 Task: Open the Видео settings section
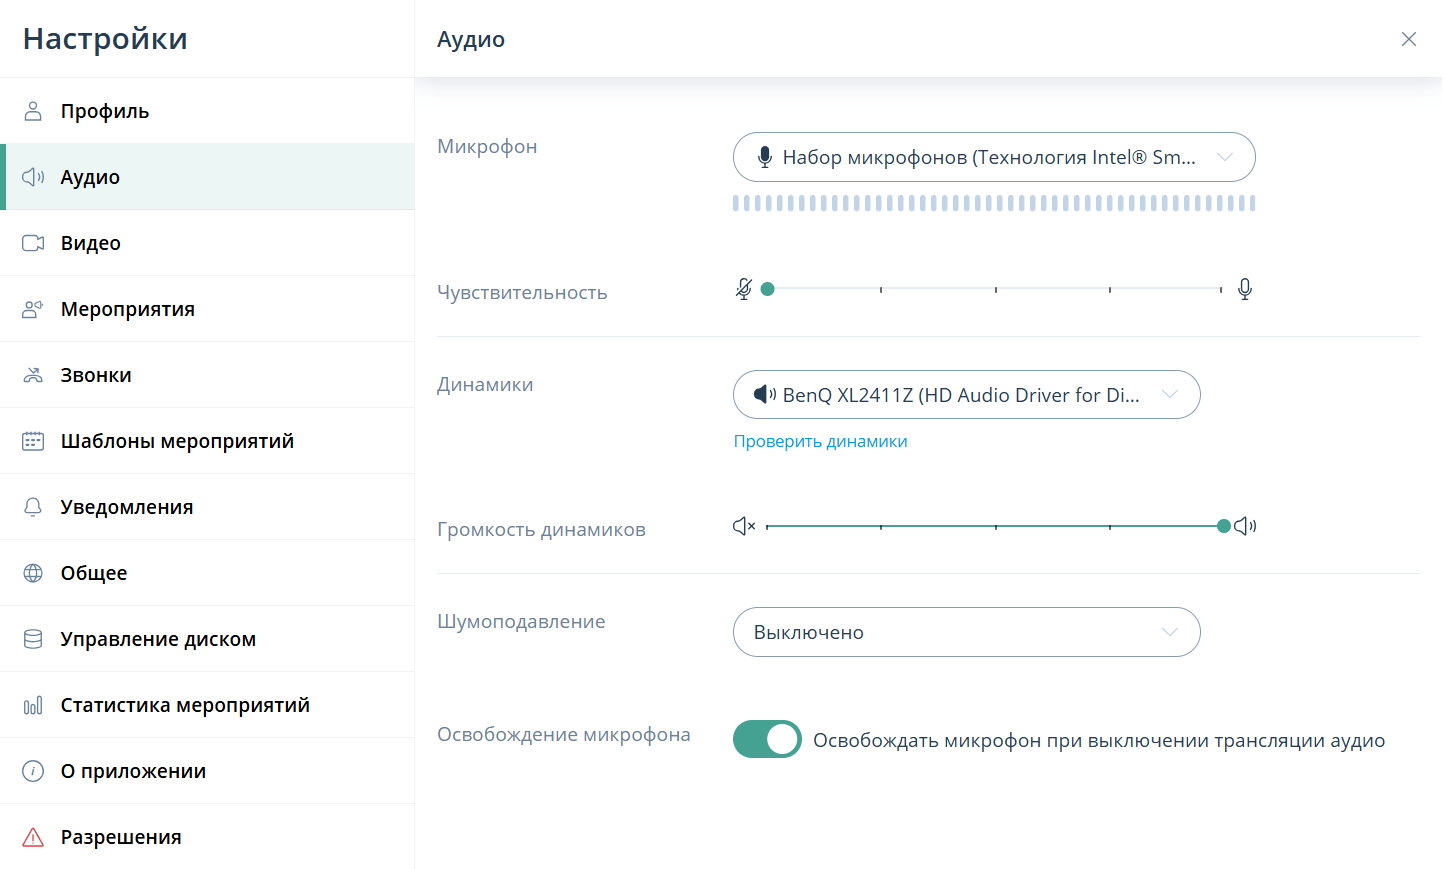point(207,243)
